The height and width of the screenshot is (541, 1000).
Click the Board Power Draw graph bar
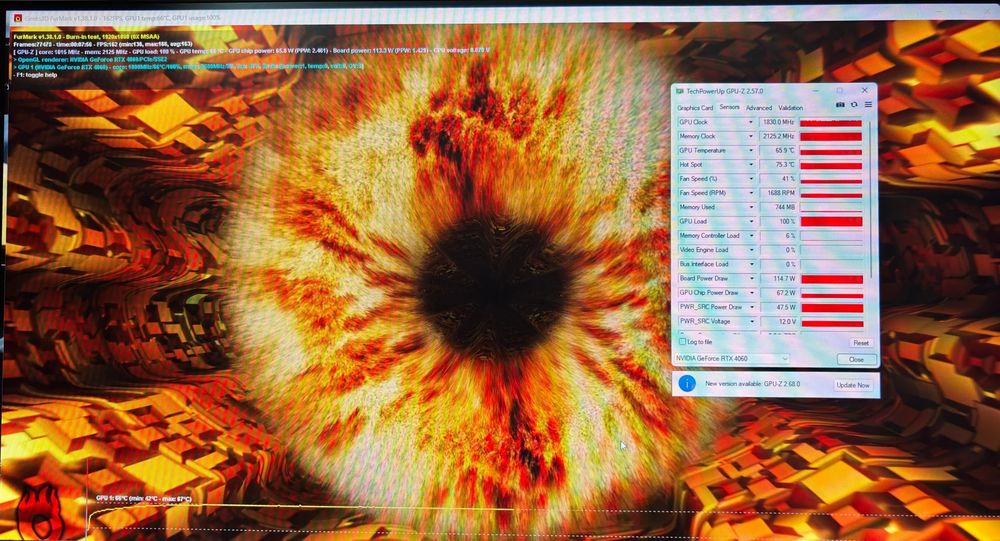tap(832, 279)
